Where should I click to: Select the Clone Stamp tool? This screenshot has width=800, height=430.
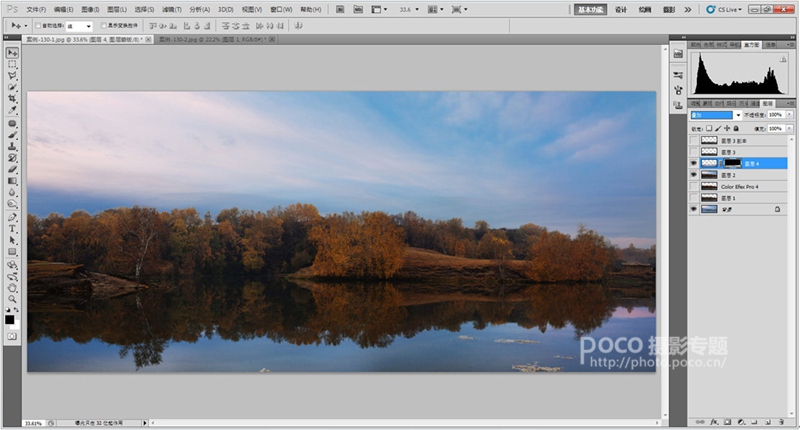[12, 146]
